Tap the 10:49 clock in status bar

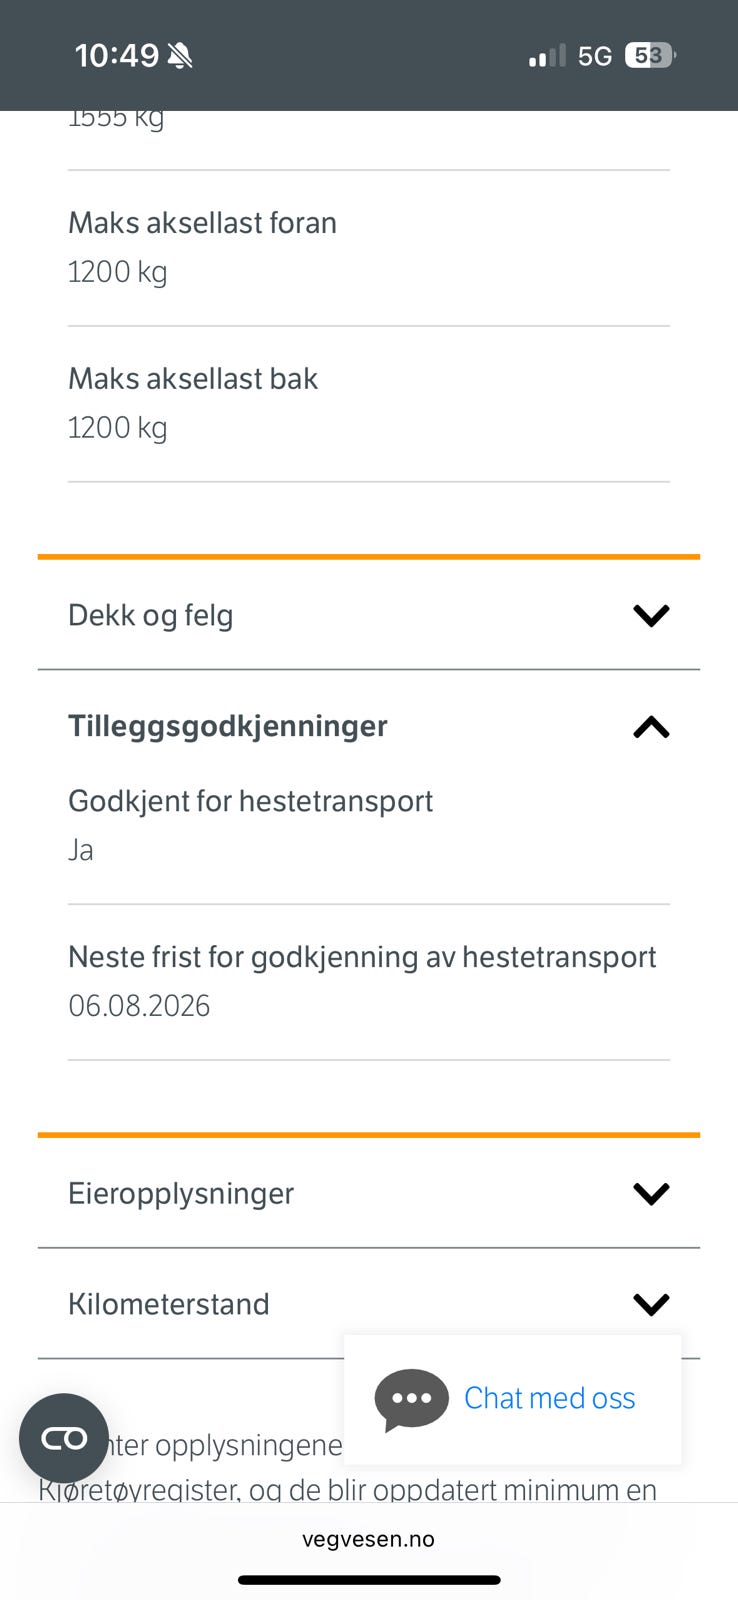[116, 56]
